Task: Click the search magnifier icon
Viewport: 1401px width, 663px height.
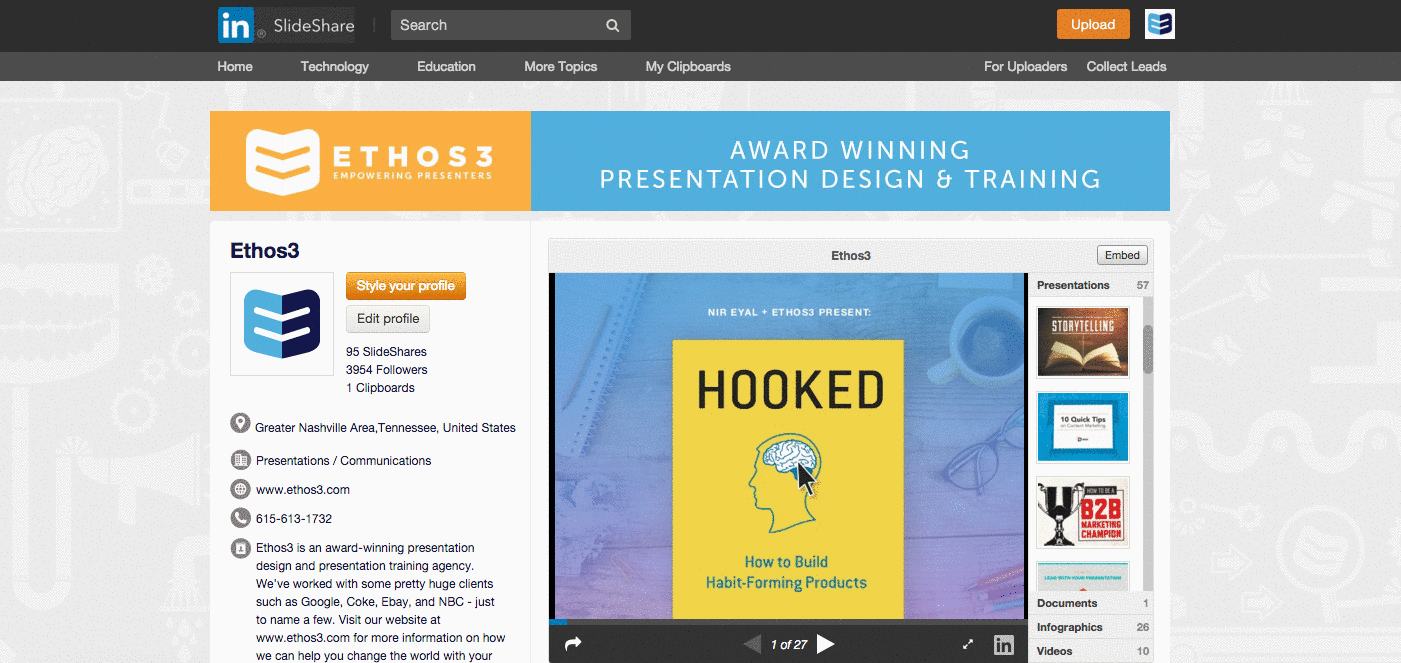Action: [x=613, y=26]
